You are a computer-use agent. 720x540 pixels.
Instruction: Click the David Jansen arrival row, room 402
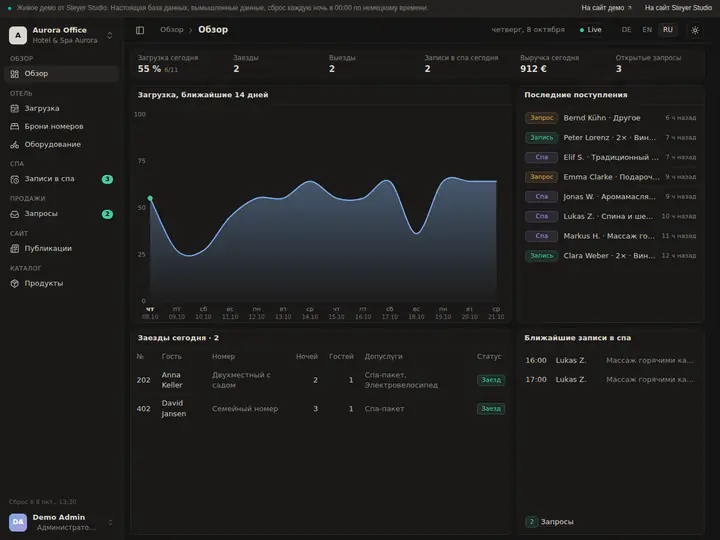[321, 409]
